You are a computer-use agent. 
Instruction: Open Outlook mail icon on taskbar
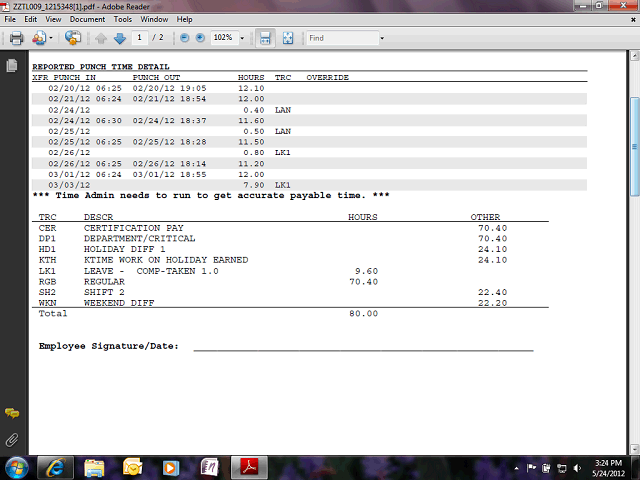click(133, 468)
